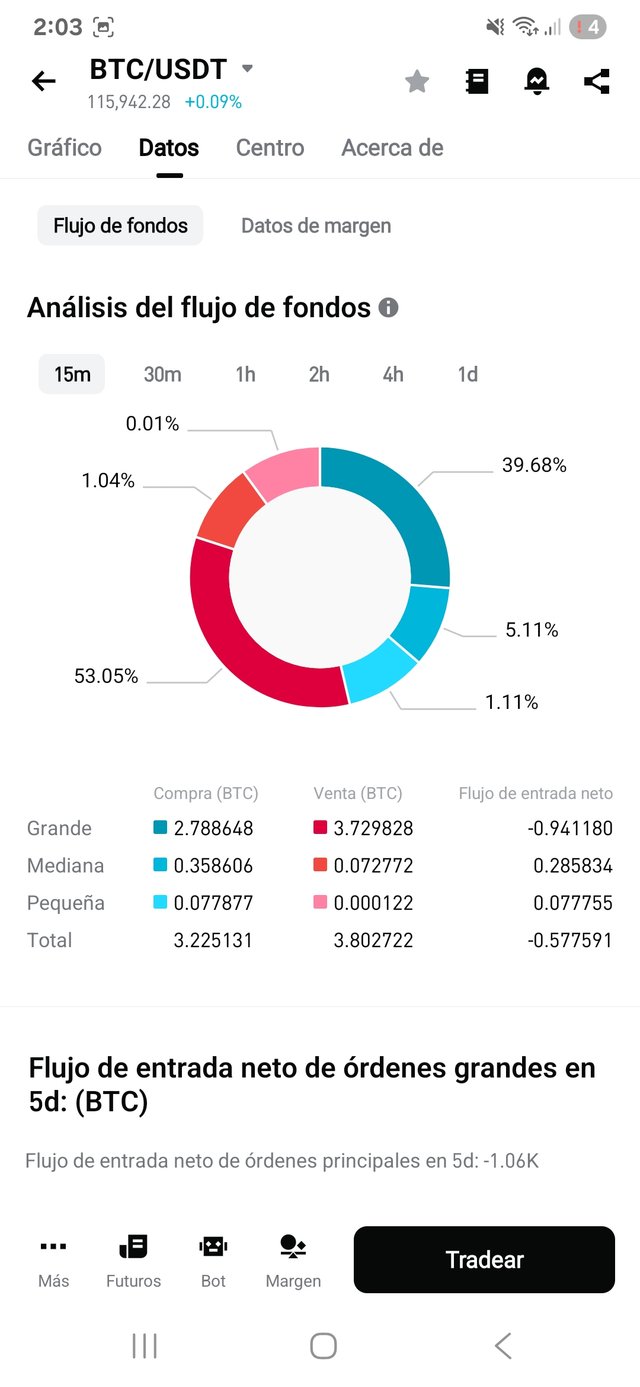Tap the Grande Compra teal color swatch
The height and width of the screenshot is (1387, 640).
tap(160, 828)
